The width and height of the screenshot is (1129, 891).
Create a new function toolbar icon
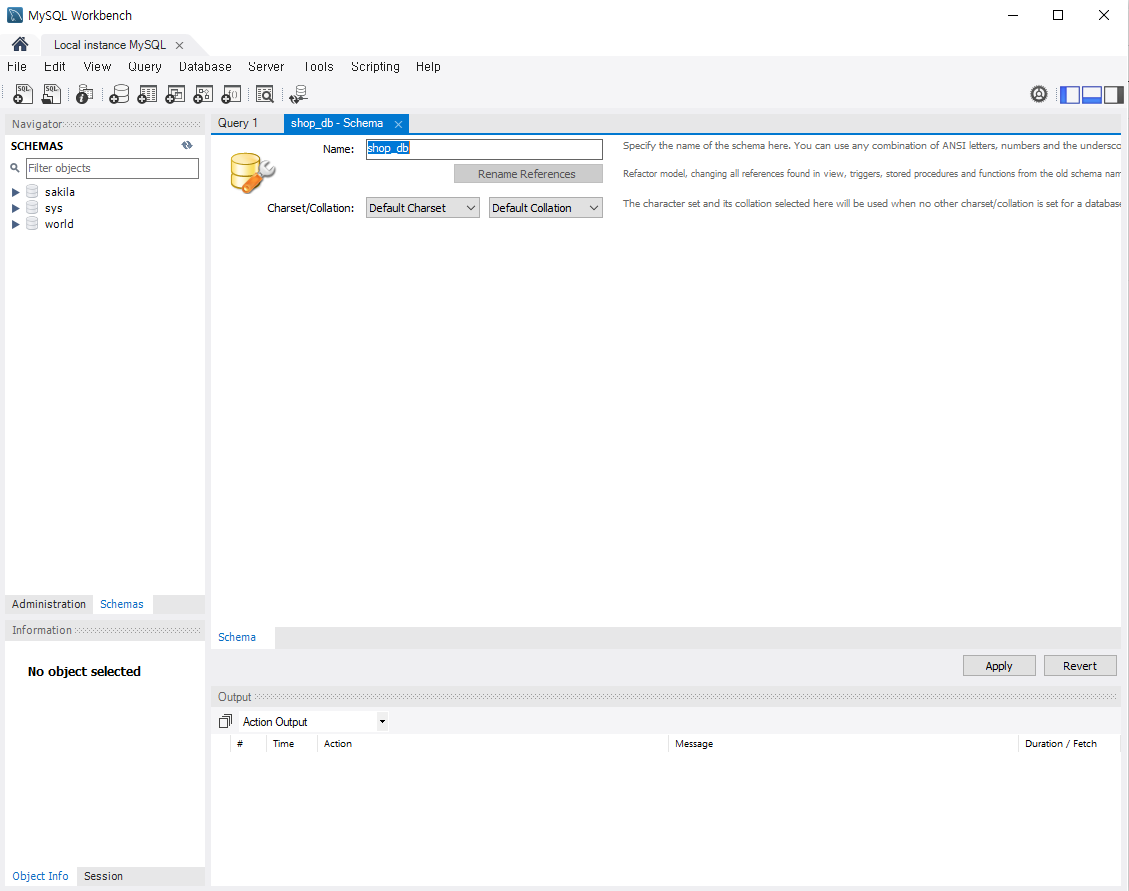[x=231, y=94]
